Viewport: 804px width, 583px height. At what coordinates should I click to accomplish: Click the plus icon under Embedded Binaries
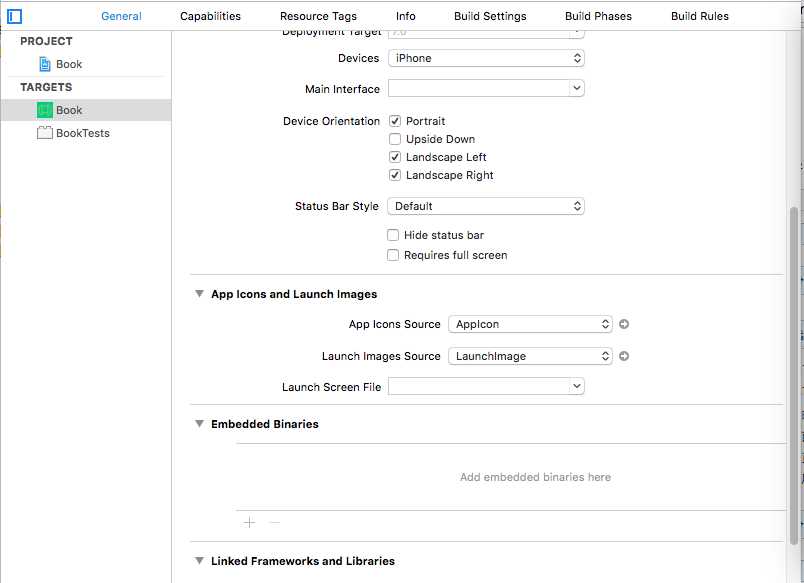tap(249, 522)
